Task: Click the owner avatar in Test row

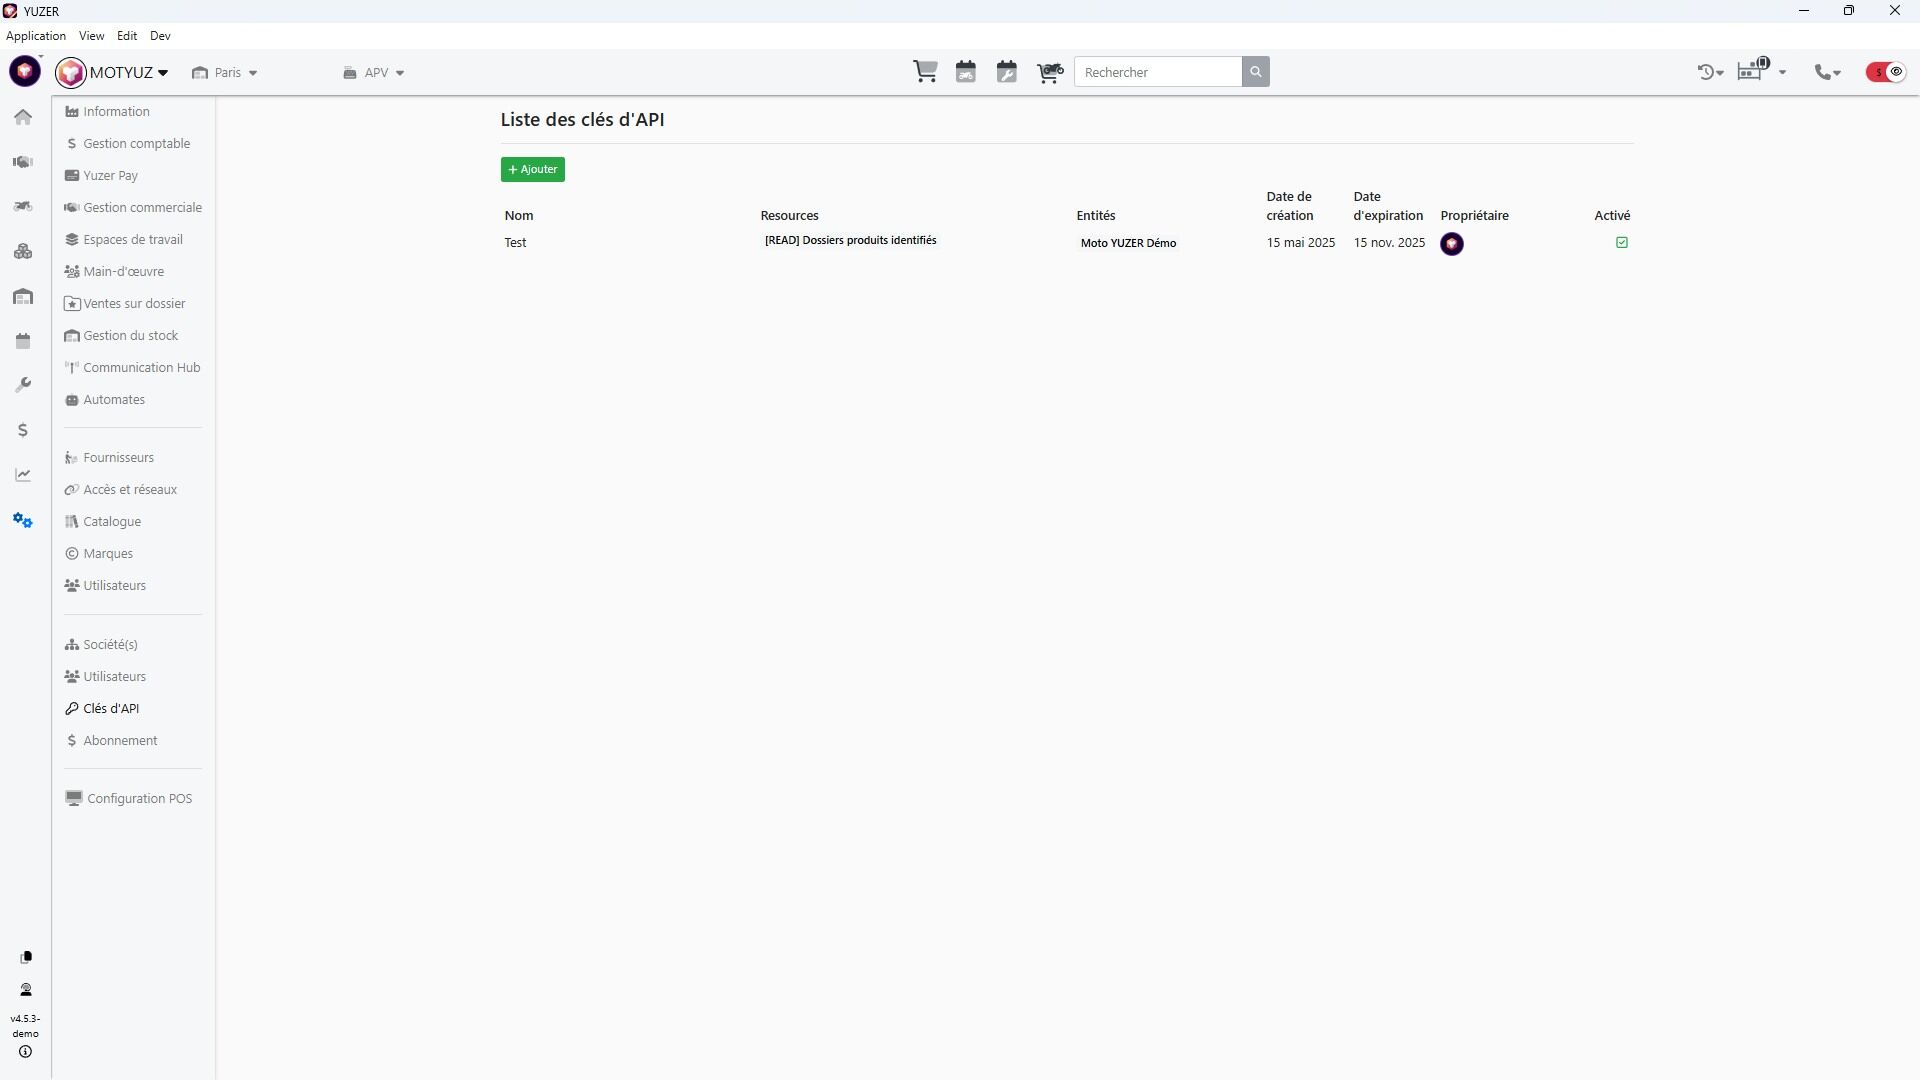Action: 1451,244
